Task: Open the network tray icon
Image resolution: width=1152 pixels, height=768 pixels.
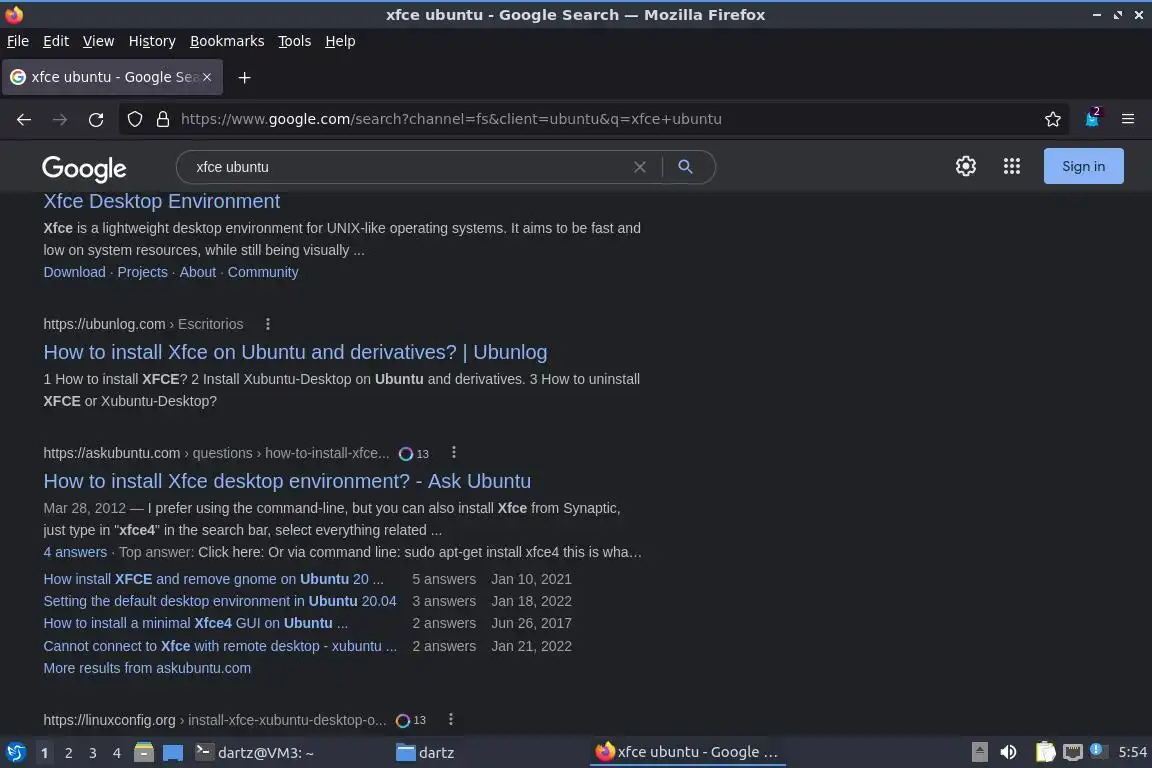Action: click(x=1073, y=752)
